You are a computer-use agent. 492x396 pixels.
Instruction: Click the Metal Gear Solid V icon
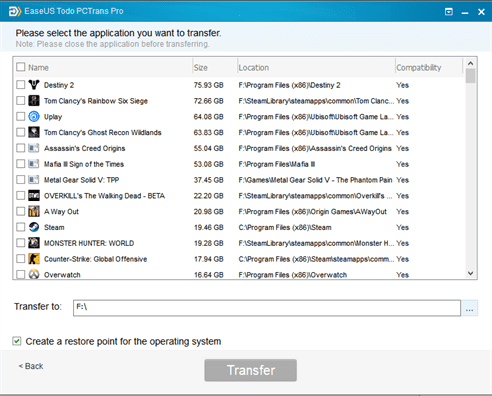[34, 180]
